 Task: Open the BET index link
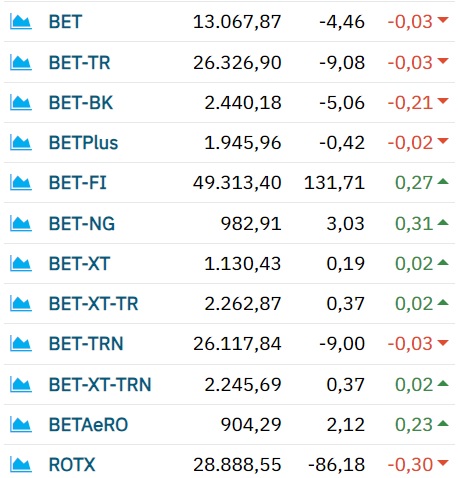click(x=65, y=22)
